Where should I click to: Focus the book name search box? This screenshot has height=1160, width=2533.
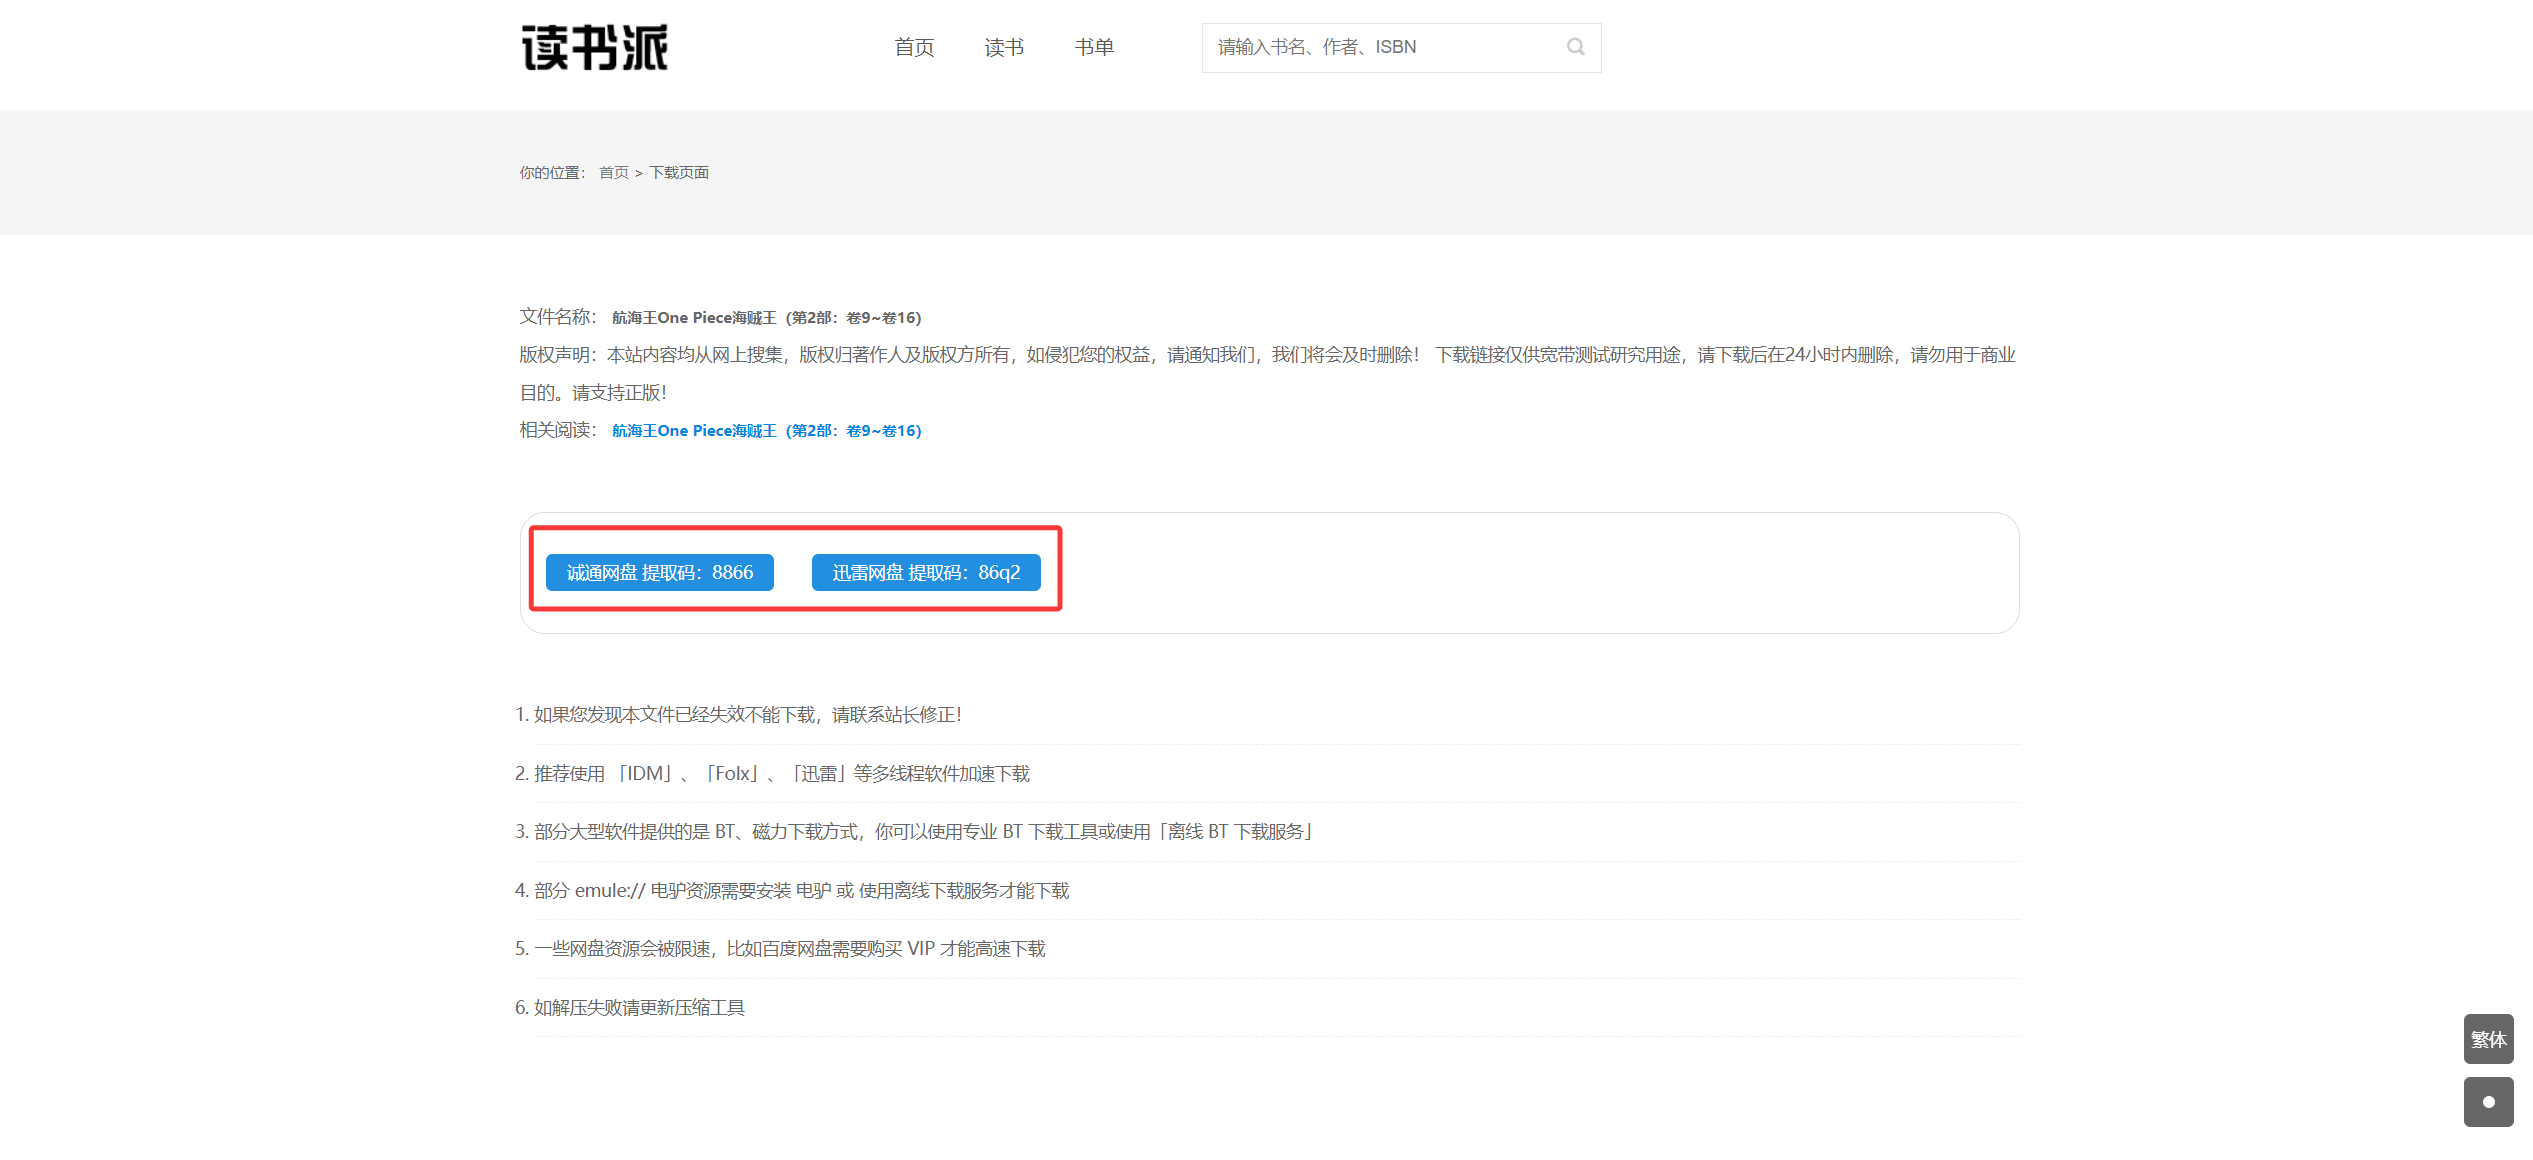click(1380, 47)
